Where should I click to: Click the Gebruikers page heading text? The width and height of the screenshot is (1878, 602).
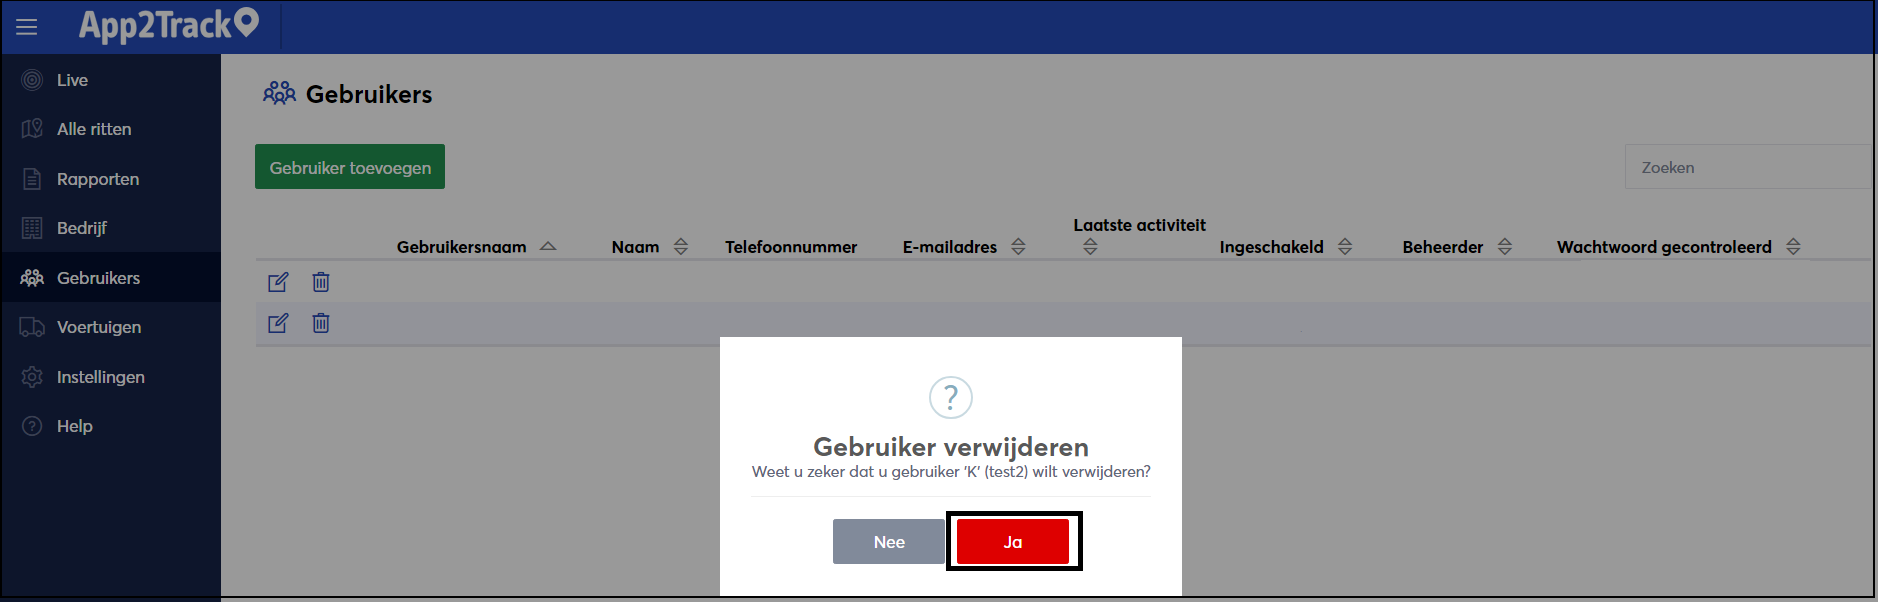[x=369, y=94]
